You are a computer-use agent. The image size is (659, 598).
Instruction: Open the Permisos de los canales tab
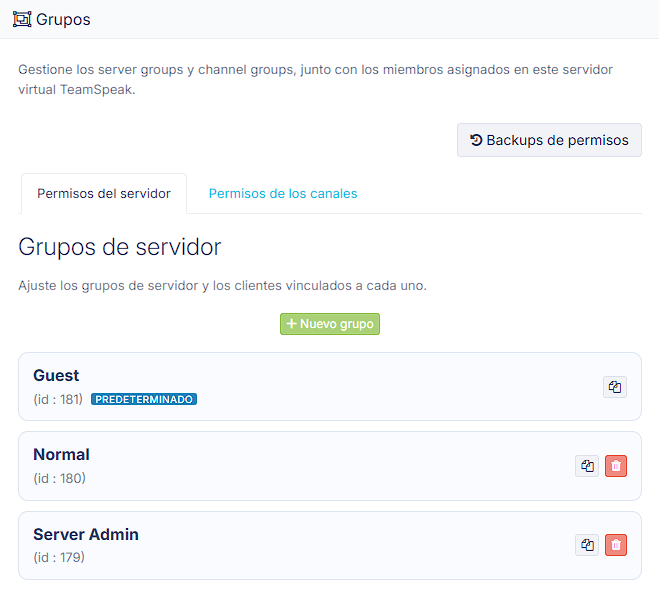(282, 193)
